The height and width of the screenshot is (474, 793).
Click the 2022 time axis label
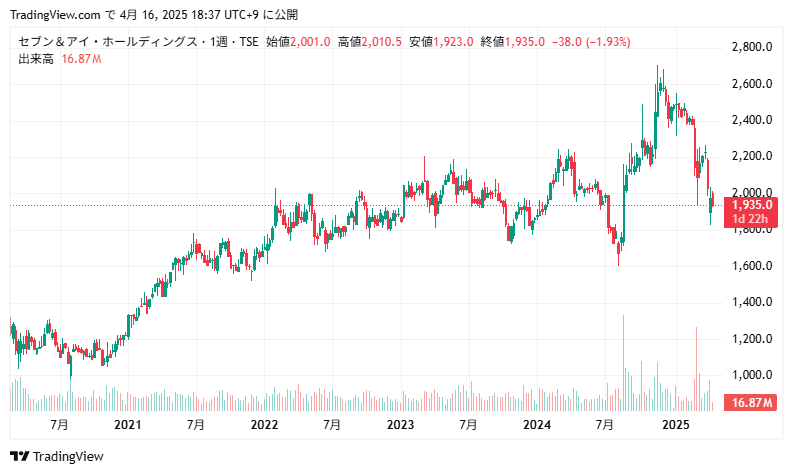coord(264,424)
